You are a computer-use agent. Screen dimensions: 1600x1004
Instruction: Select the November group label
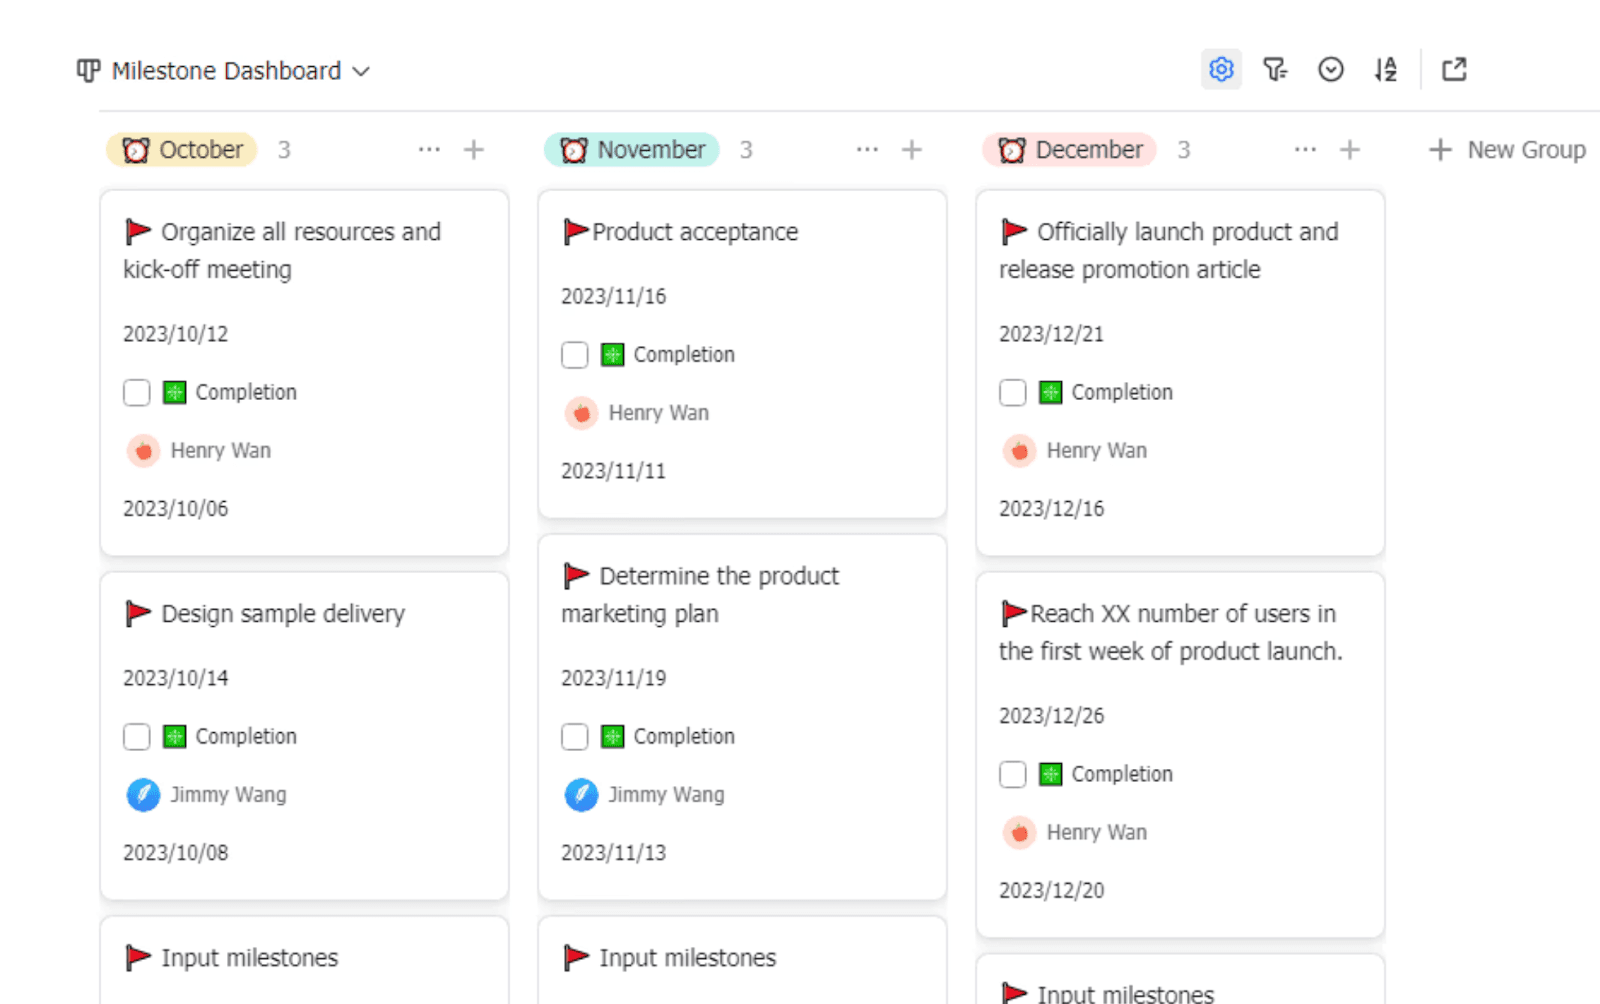coord(632,150)
